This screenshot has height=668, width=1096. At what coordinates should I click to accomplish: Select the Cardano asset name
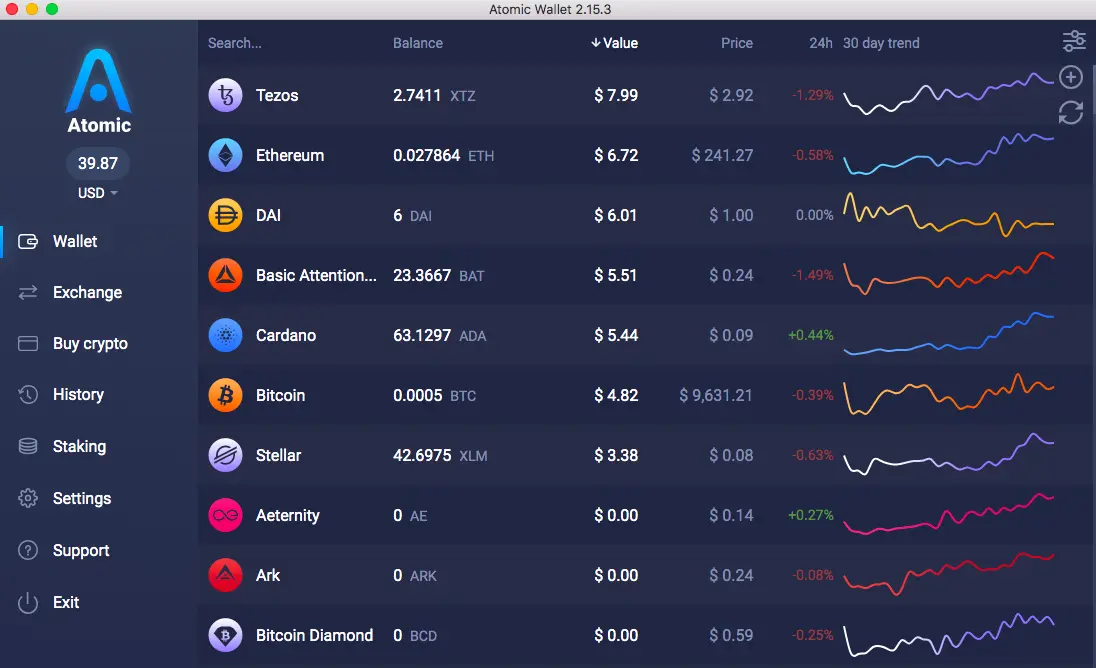[x=286, y=335]
